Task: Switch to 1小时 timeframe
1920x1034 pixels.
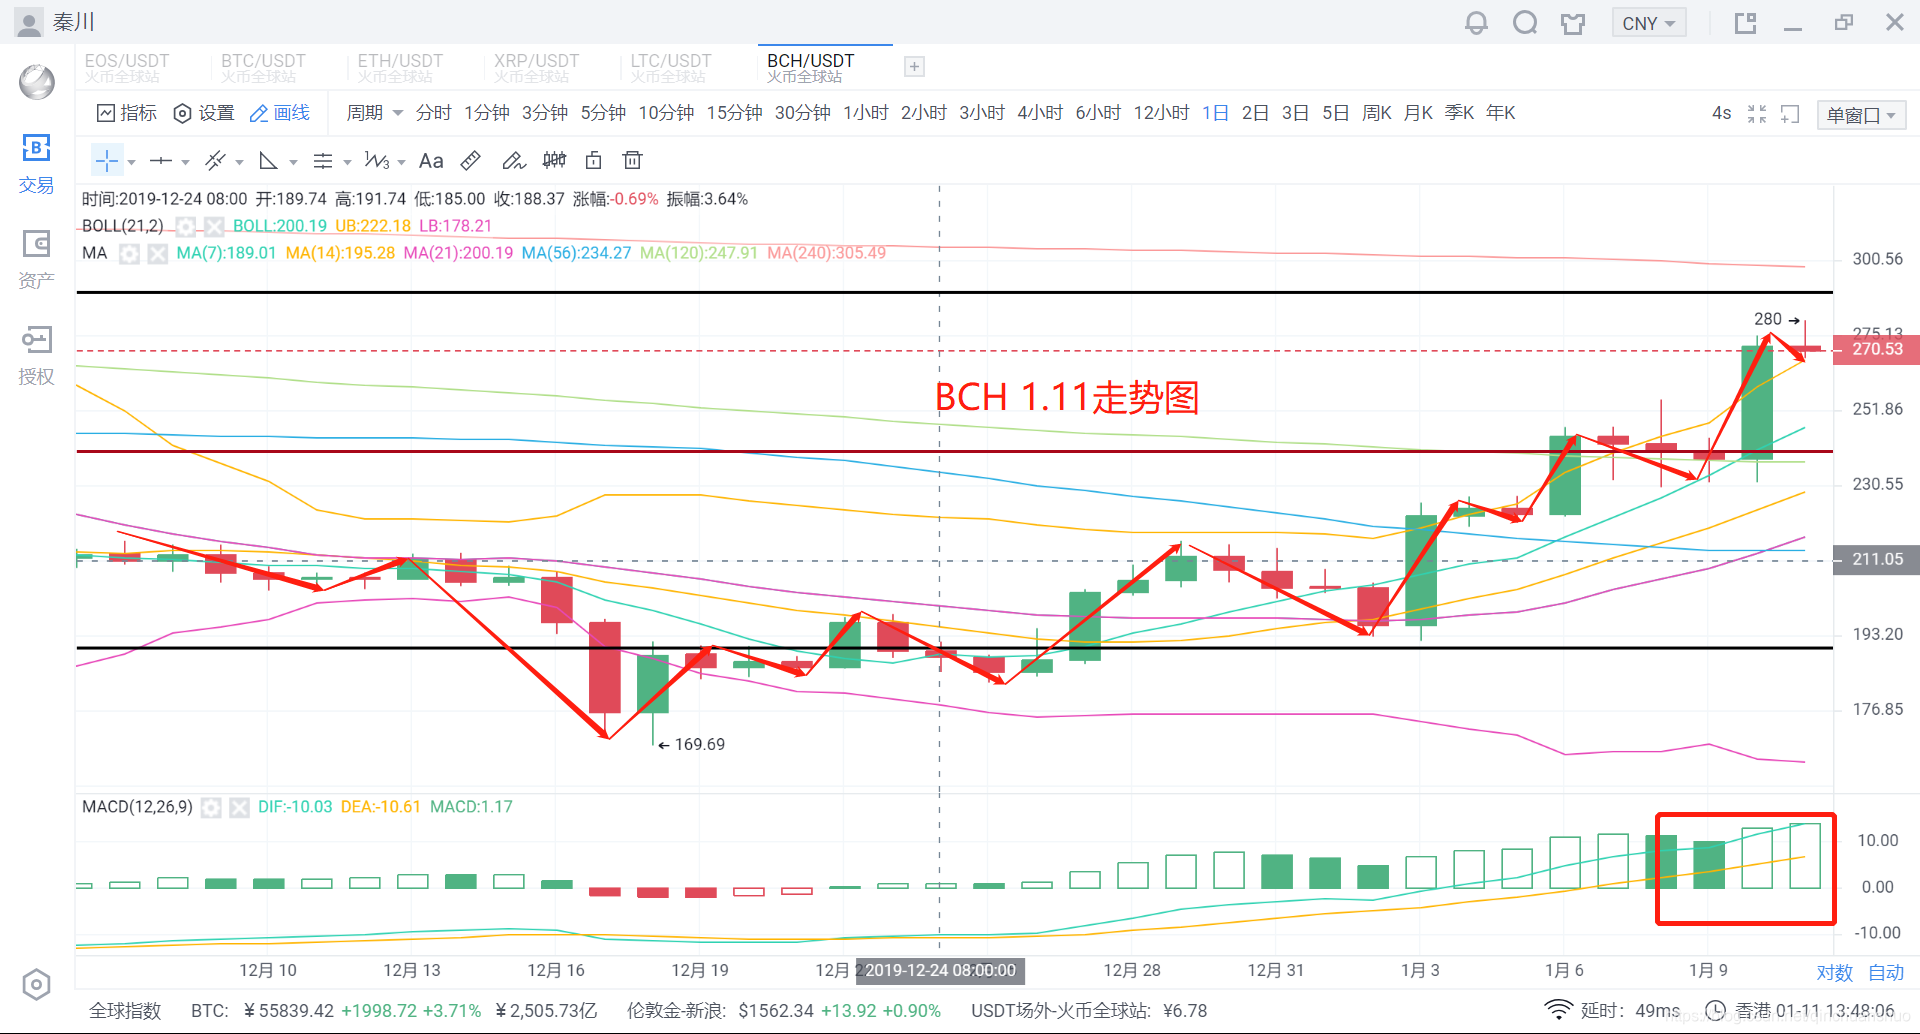Action: (x=866, y=113)
